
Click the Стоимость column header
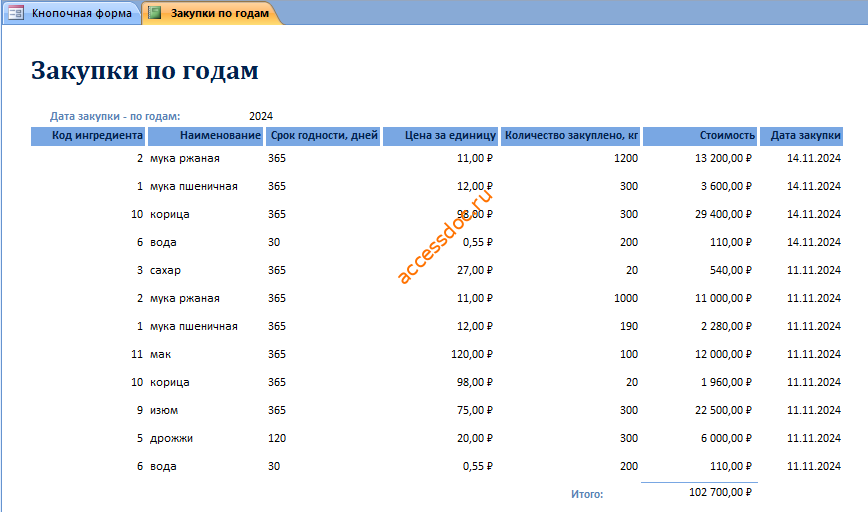[x=700, y=136]
